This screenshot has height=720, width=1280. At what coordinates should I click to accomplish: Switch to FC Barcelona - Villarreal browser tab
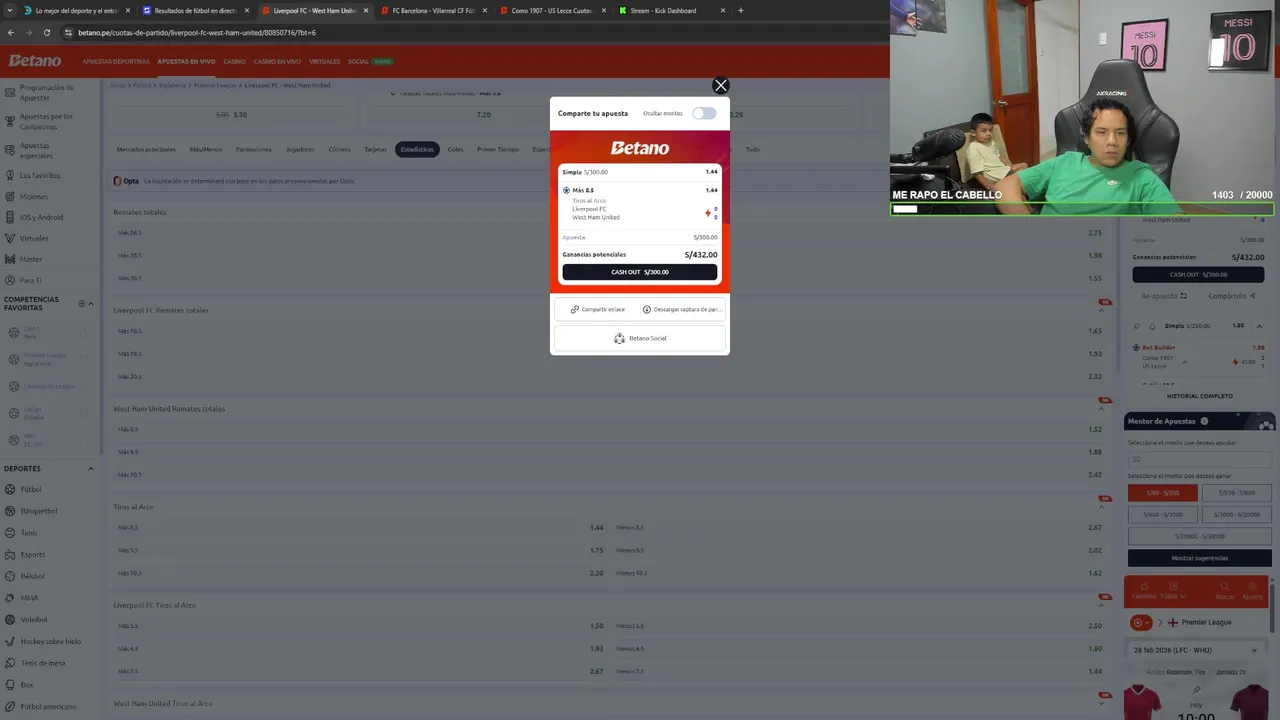[433, 10]
